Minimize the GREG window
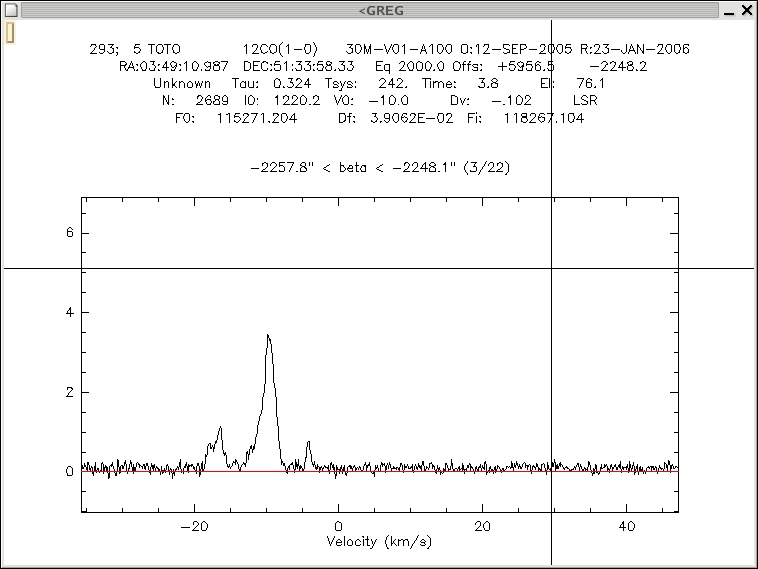The height and width of the screenshot is (569, 758). tap(729, 10)
